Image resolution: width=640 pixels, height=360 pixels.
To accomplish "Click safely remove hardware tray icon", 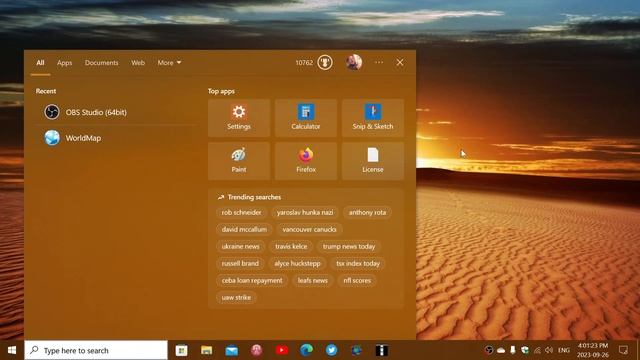I will point(513,350).
